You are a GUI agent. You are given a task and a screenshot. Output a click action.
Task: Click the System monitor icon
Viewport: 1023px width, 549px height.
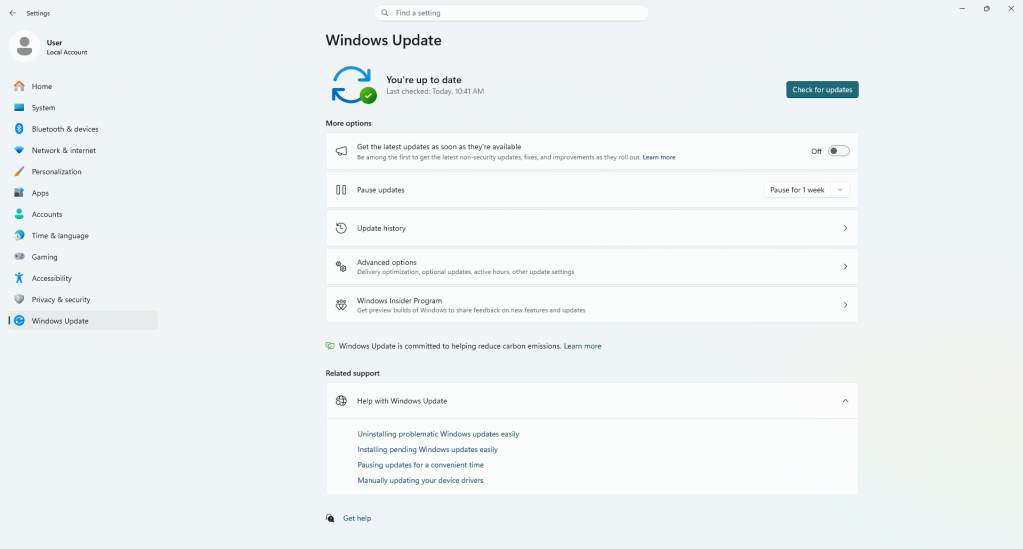pyautogui.click(x=19, y=108)
